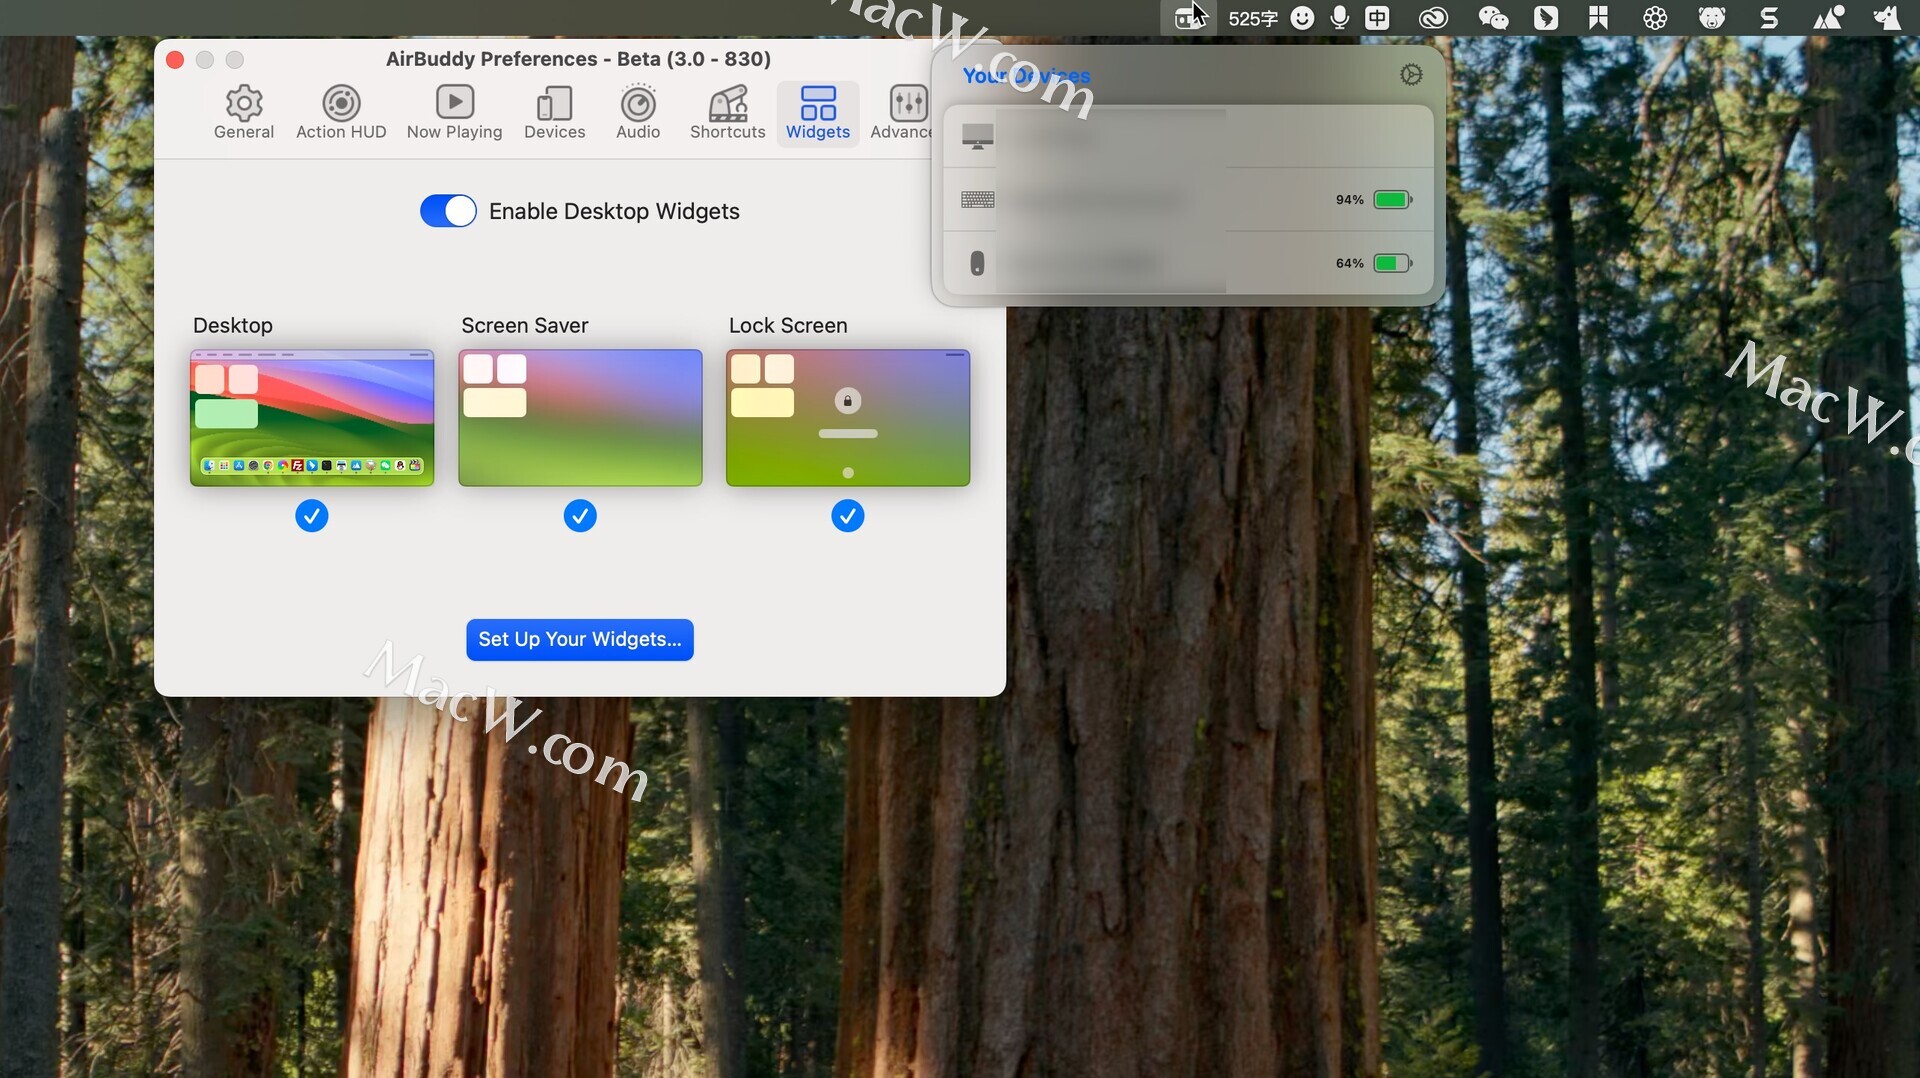Open WeChat menu bar icon
This screenshot has width=1920, height=1078.
[x=1493, y=18]
